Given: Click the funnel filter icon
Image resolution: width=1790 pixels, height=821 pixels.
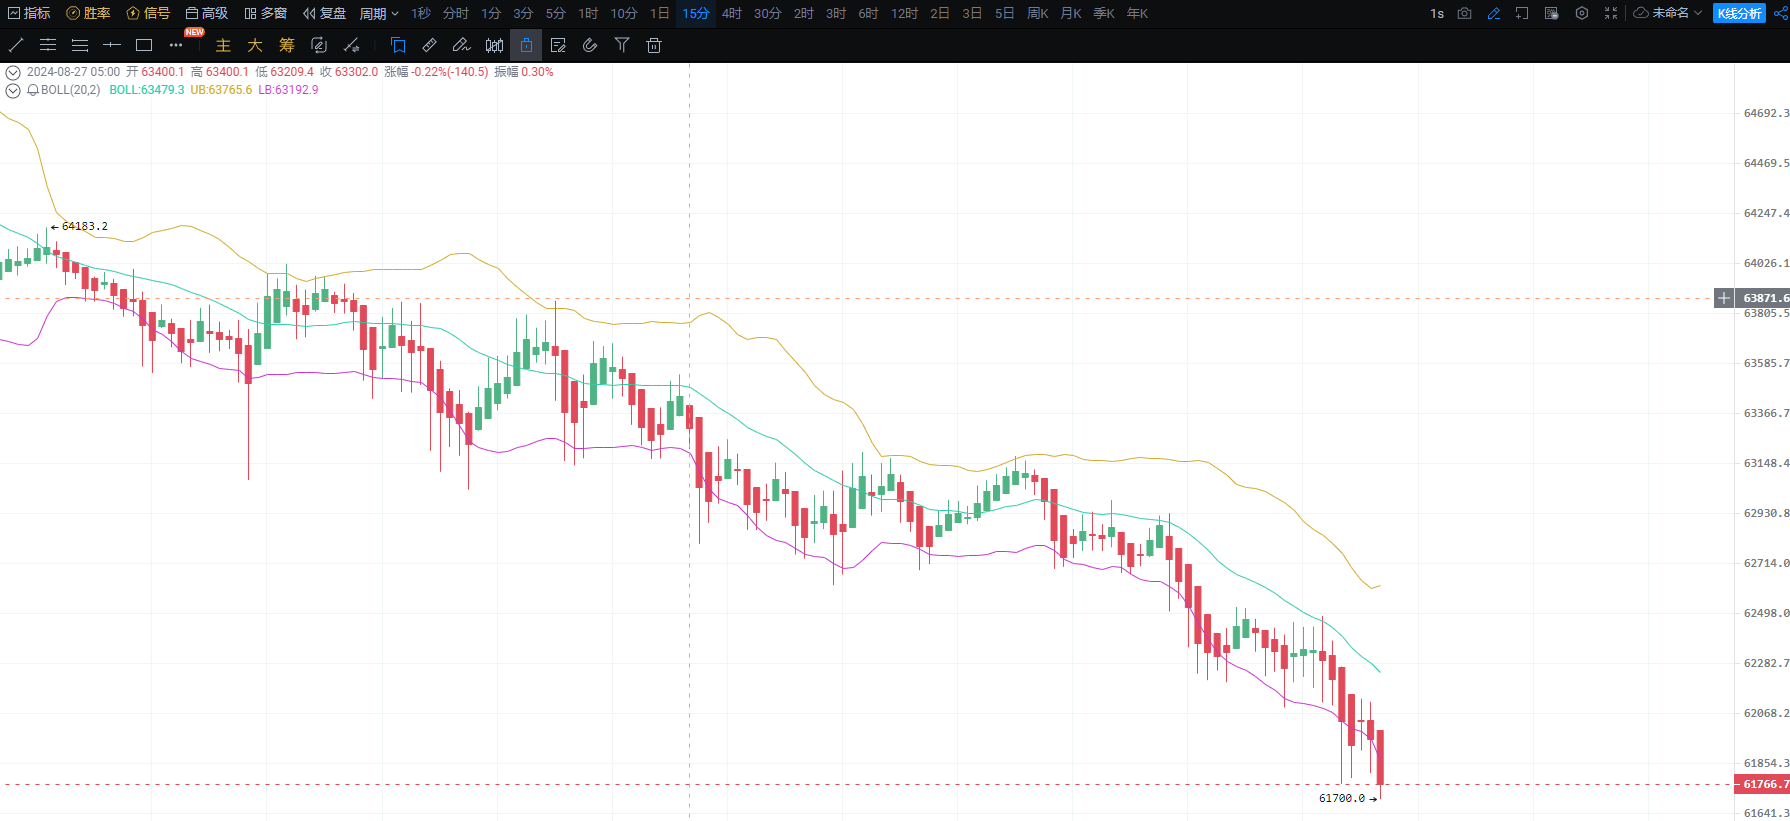Looking at the screenshot, I should pos(622,45).
